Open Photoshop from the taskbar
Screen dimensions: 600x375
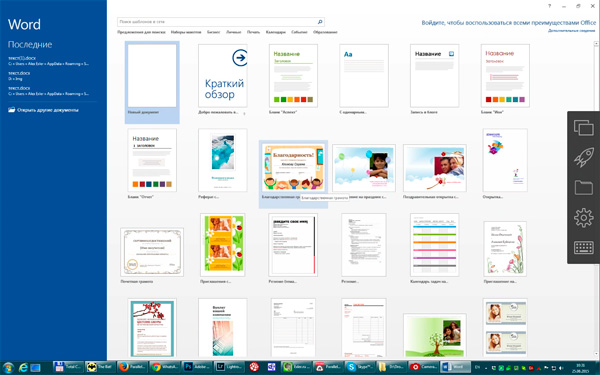pos(197,367)
